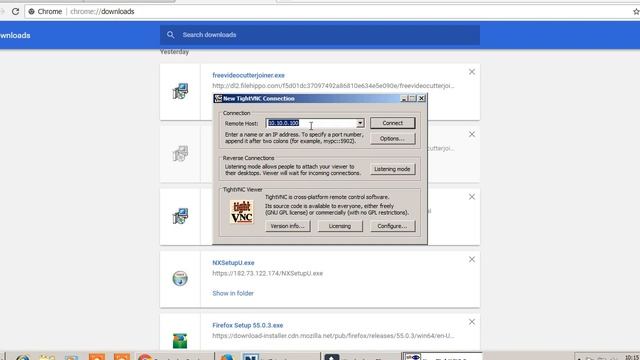The width and height of the screenshot is (640, 360).
Task: Remove the second greyed-out download entry
Action: pyautogui.click(x=472, y=134)
